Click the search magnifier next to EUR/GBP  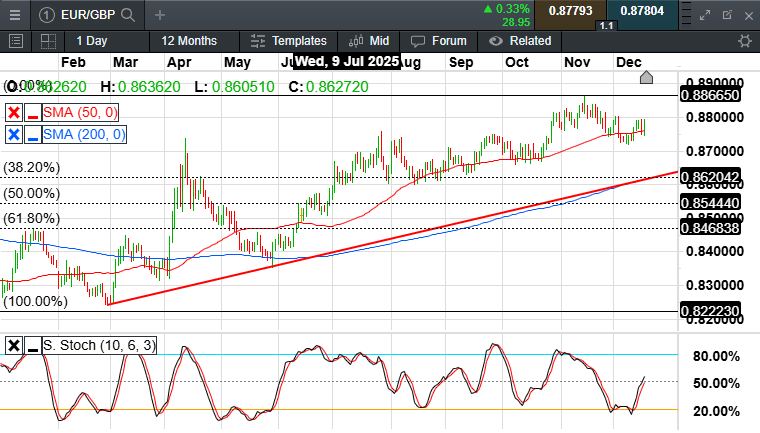(x=127, y=14)
